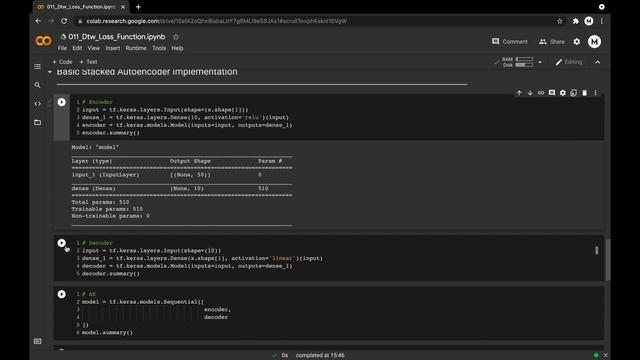Go back in browser history
Viewport: 640px width, 360px height.
[38, 21]
